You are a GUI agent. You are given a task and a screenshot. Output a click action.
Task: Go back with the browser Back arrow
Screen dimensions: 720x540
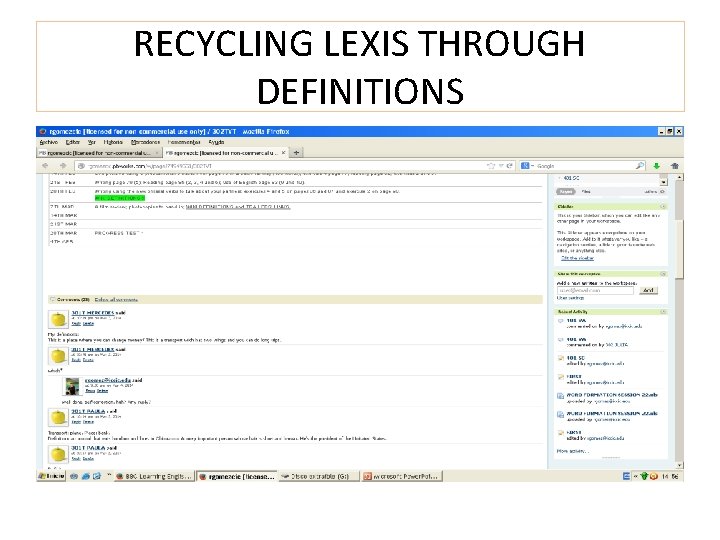(45, 166)
